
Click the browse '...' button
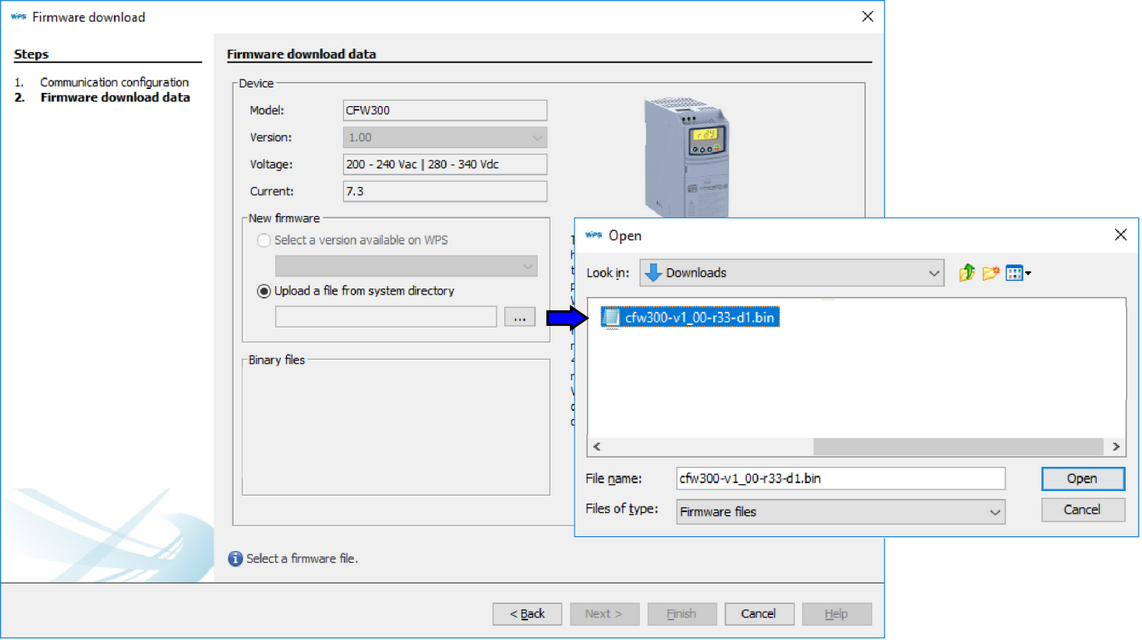tap(519, 318)
